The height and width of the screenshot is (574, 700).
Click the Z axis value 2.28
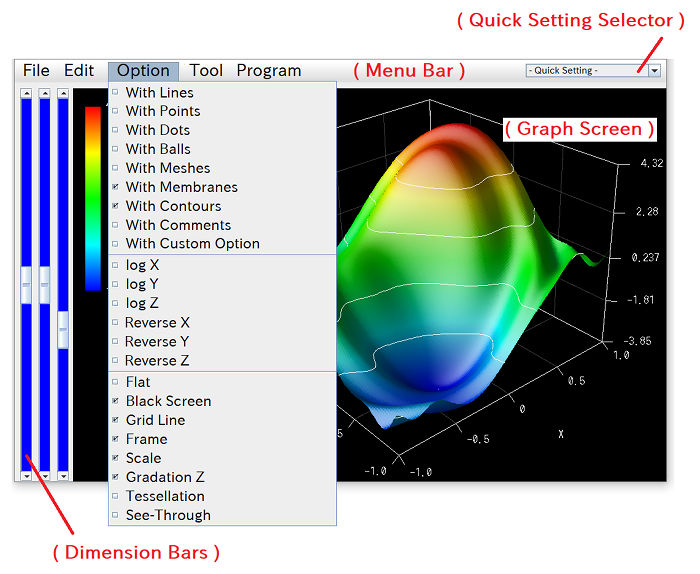[x=647, y=211]
